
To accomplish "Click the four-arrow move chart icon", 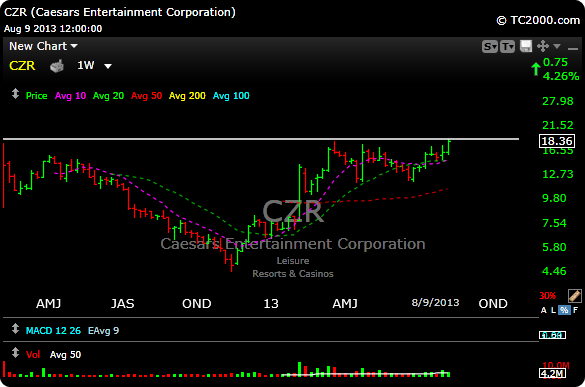I will [x=543, y=46].
